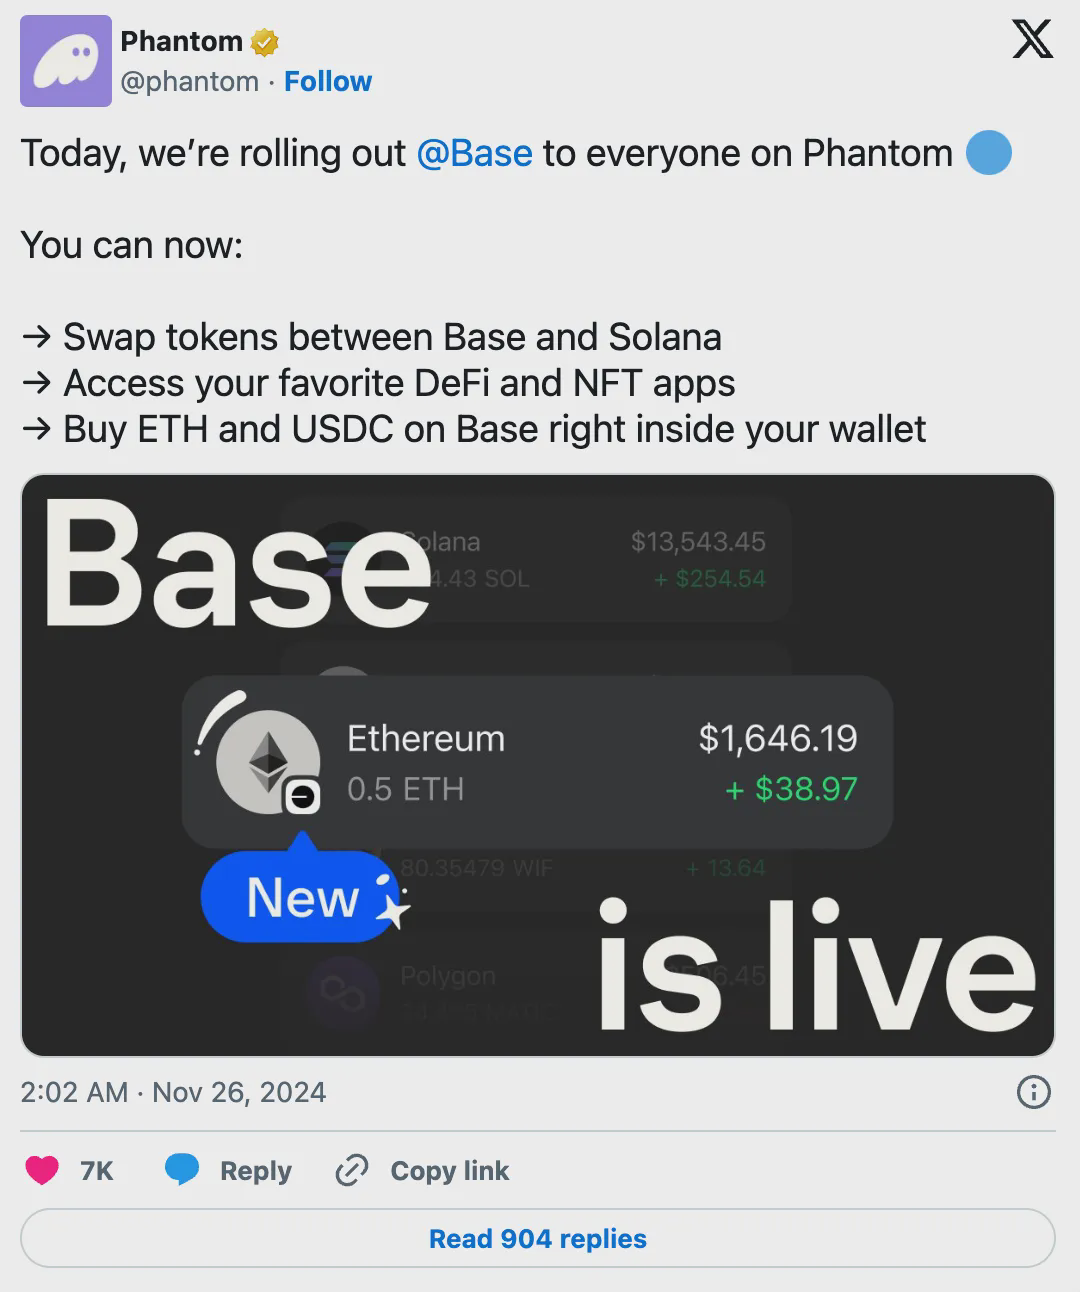Click the Reply button label
Image resolution: width=1080 pixels, height=1292 pixels.
tap(255, 1171)
